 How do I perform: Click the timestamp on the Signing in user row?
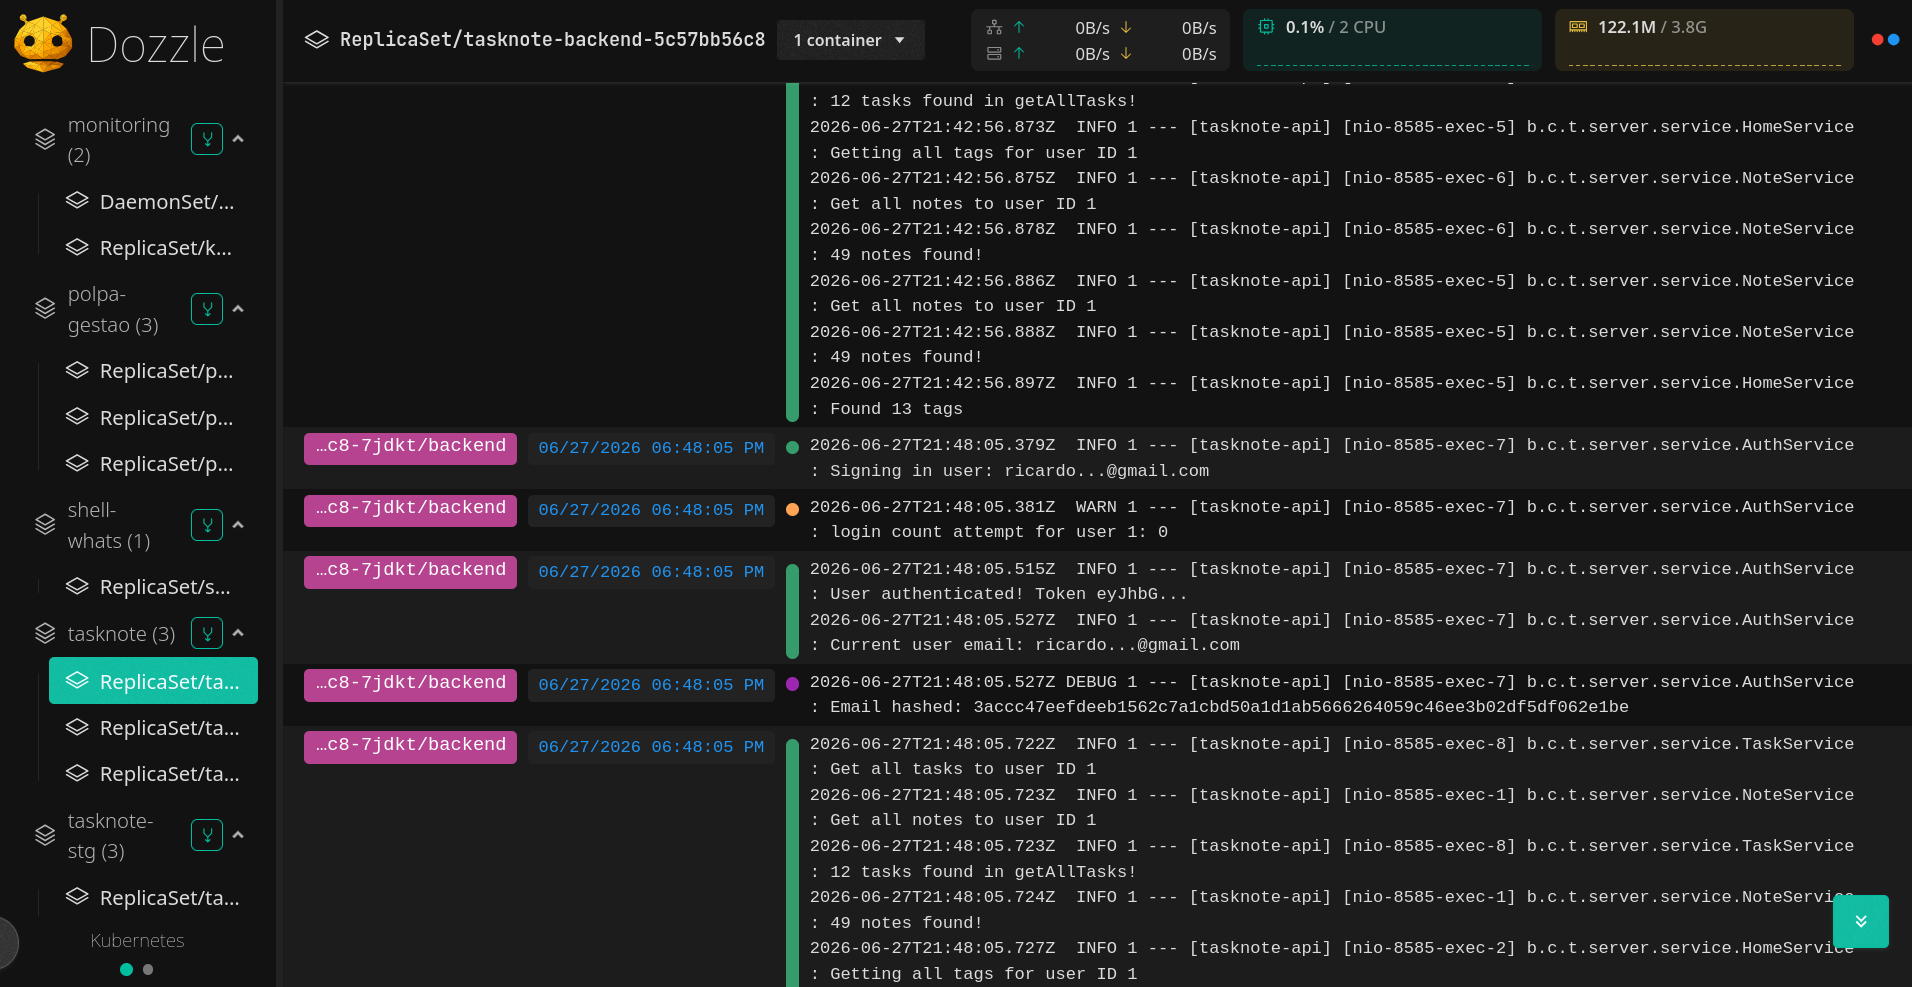tap(651, 448)
